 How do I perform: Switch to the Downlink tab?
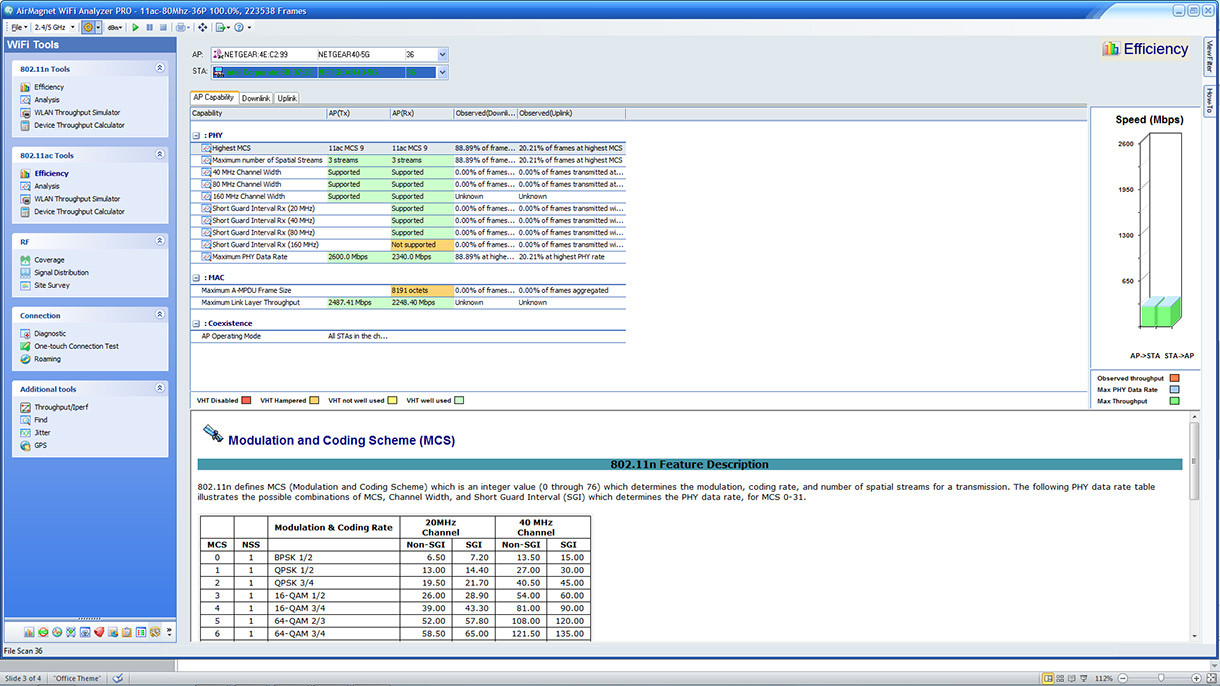[256, 99]
